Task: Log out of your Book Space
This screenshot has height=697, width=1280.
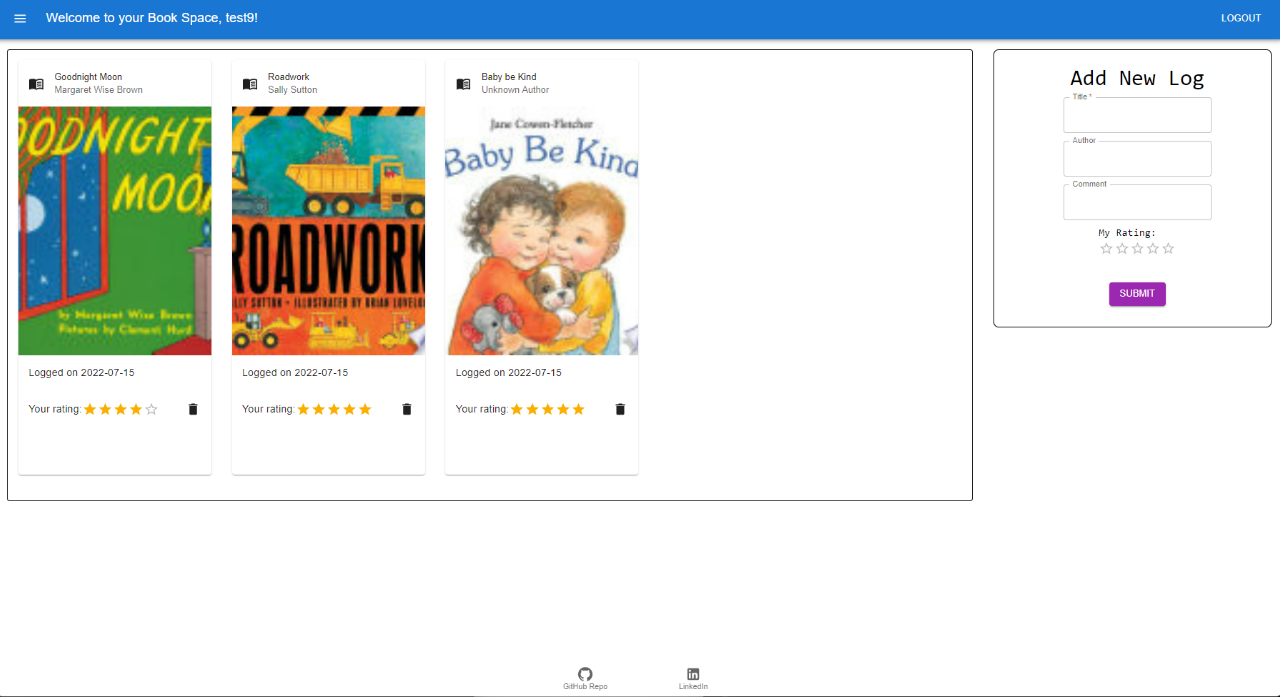Action: coord(1240,17)
